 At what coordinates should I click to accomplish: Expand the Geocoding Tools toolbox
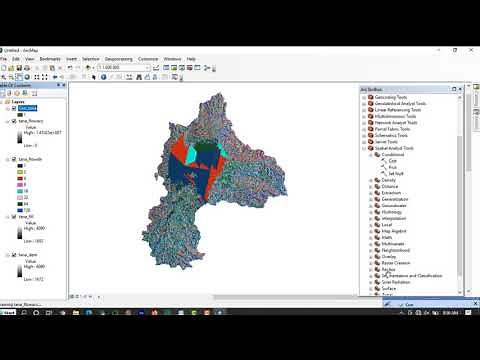364,97
